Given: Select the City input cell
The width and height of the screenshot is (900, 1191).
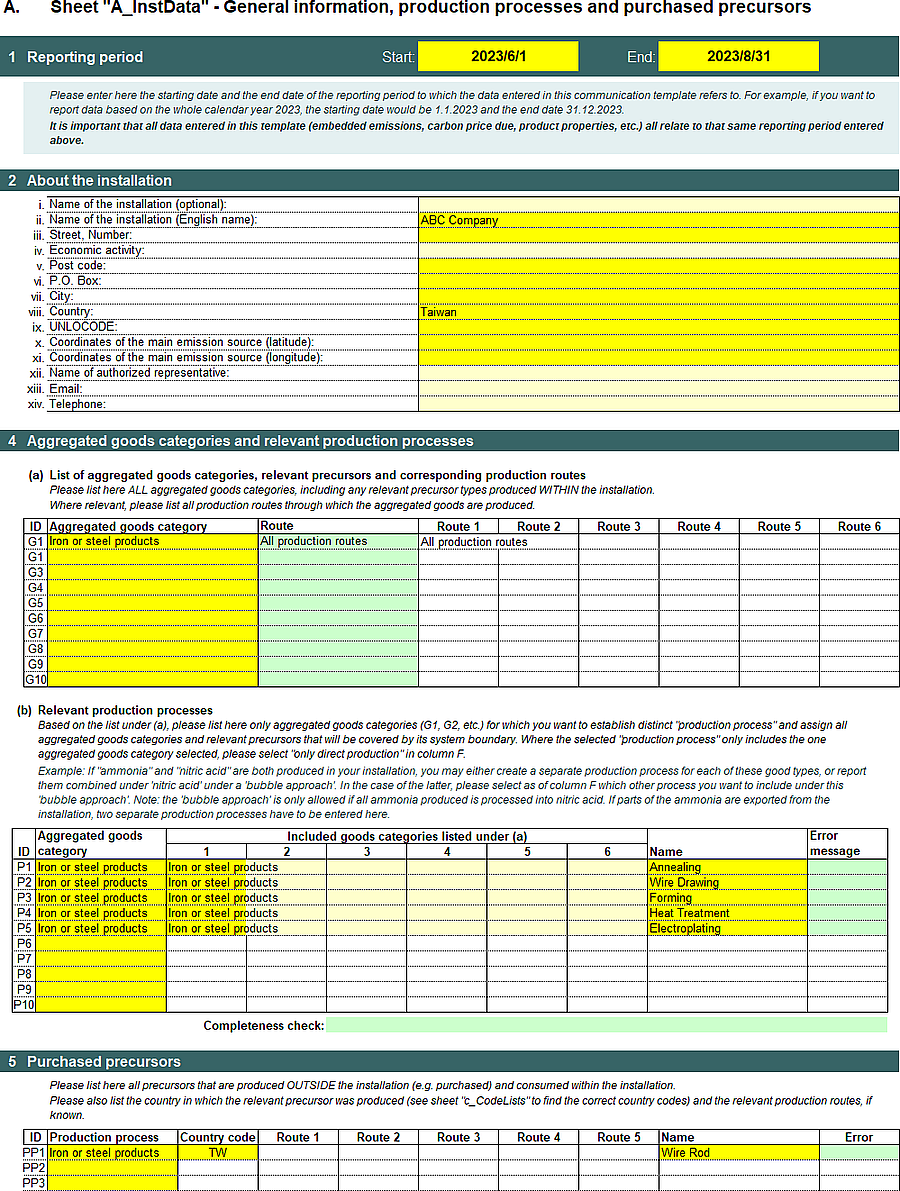Looking at the screenshot, I should pyautogui.click(x=658, y=297).
